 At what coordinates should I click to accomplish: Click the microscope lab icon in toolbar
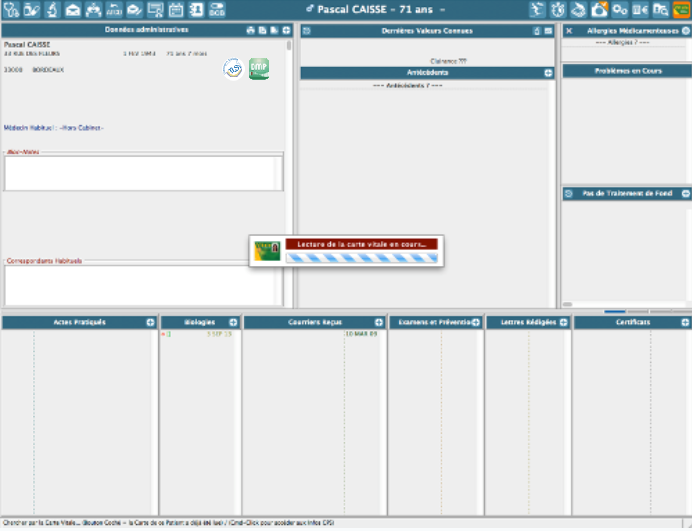(51, 10)
